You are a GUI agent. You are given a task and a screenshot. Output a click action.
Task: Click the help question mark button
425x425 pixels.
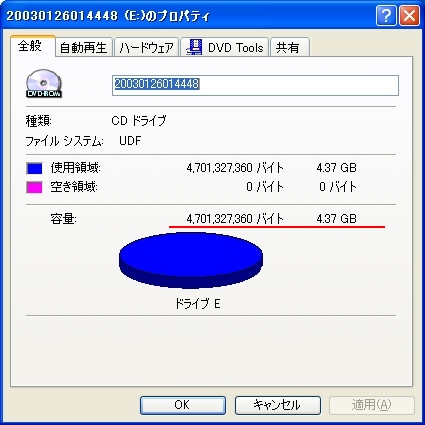[386, 15]
